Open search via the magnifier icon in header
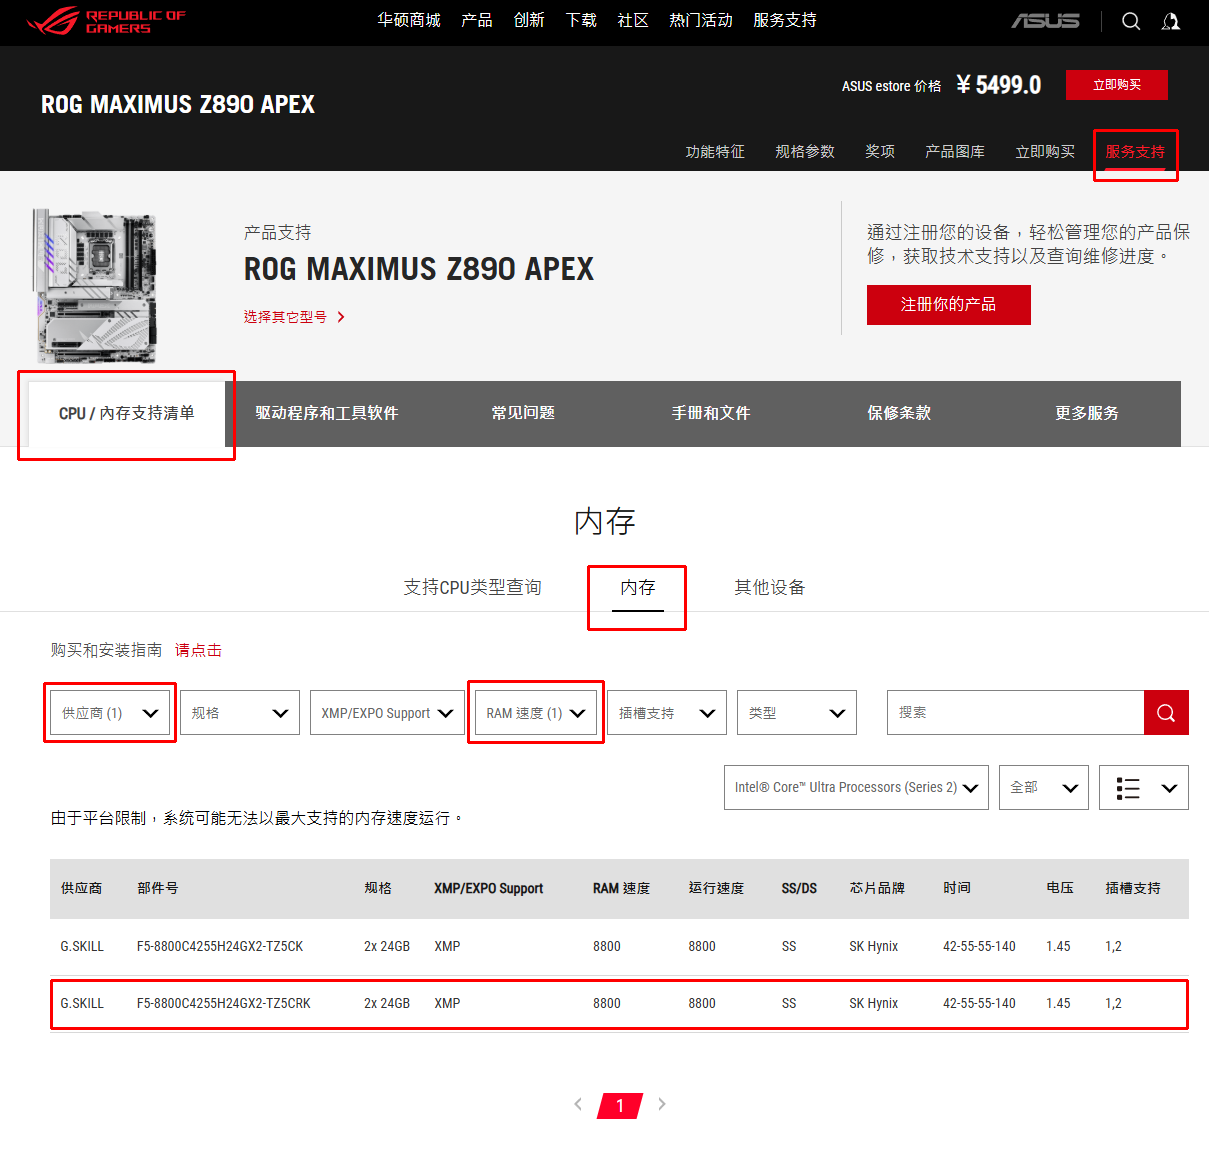Image resolution: width=1209 pixels, height=1153 pixels. pyautogui.click(x=1131, y=21)
